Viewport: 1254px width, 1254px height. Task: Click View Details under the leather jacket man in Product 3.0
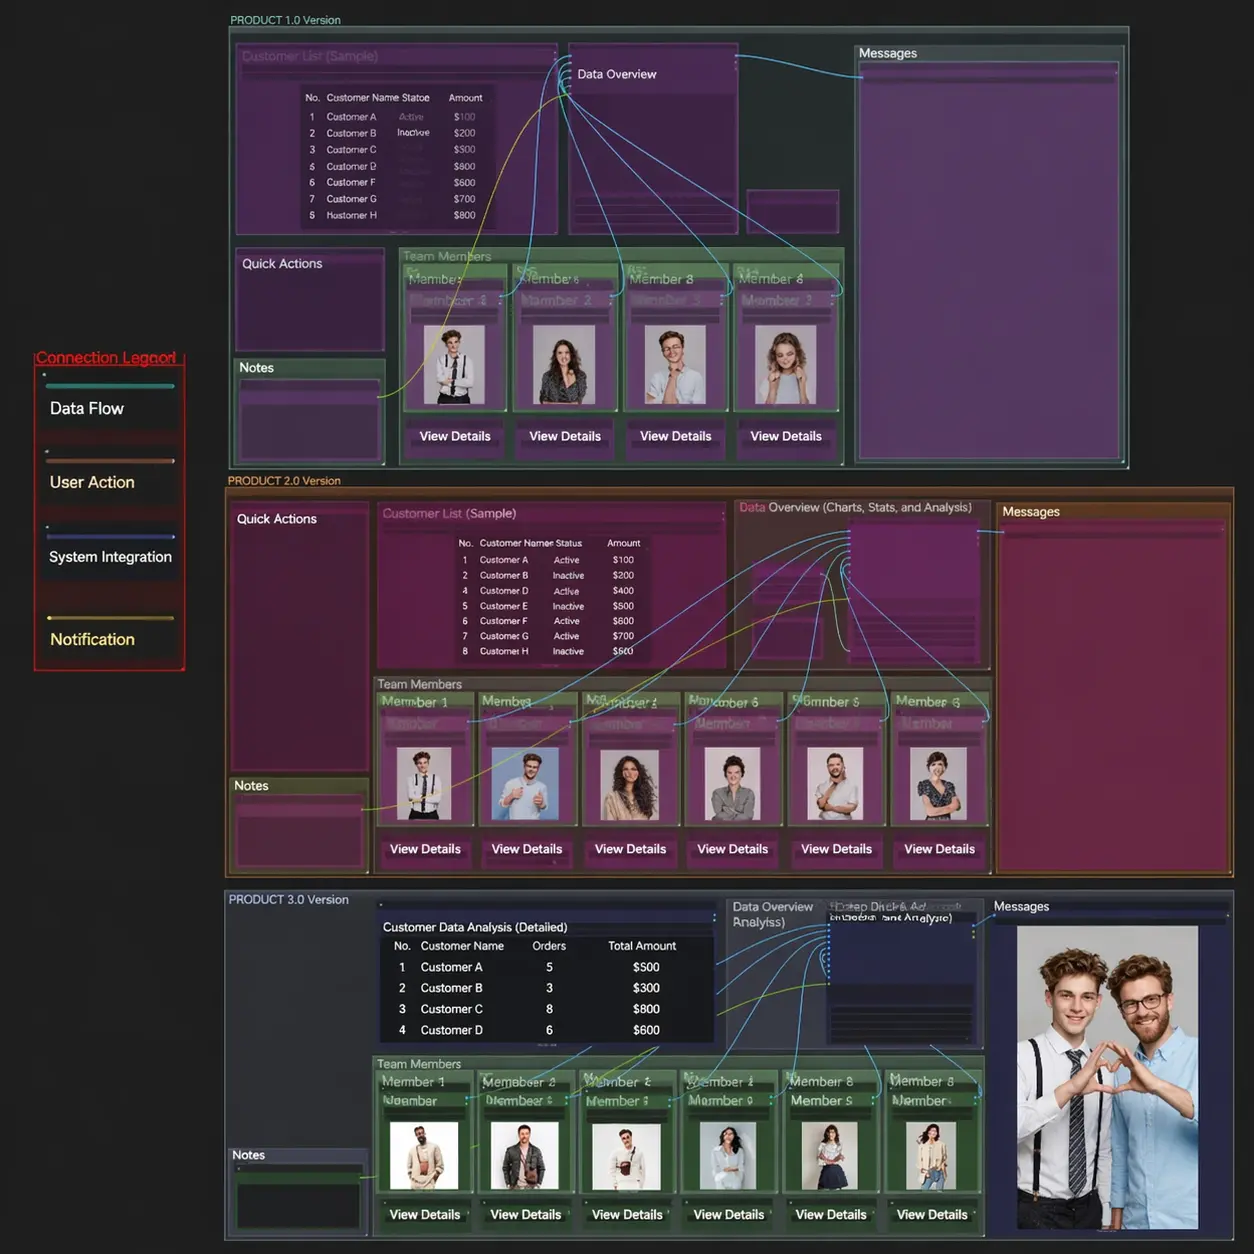pyautogui.click(x=526, y=1215)
